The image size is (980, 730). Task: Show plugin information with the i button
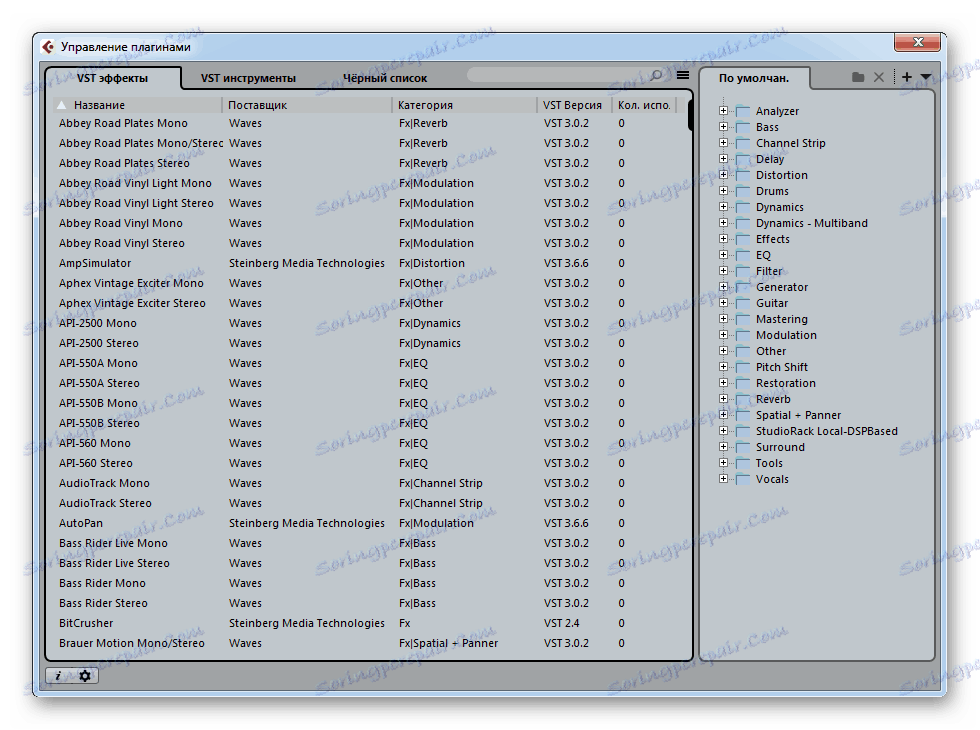(58, 676)
